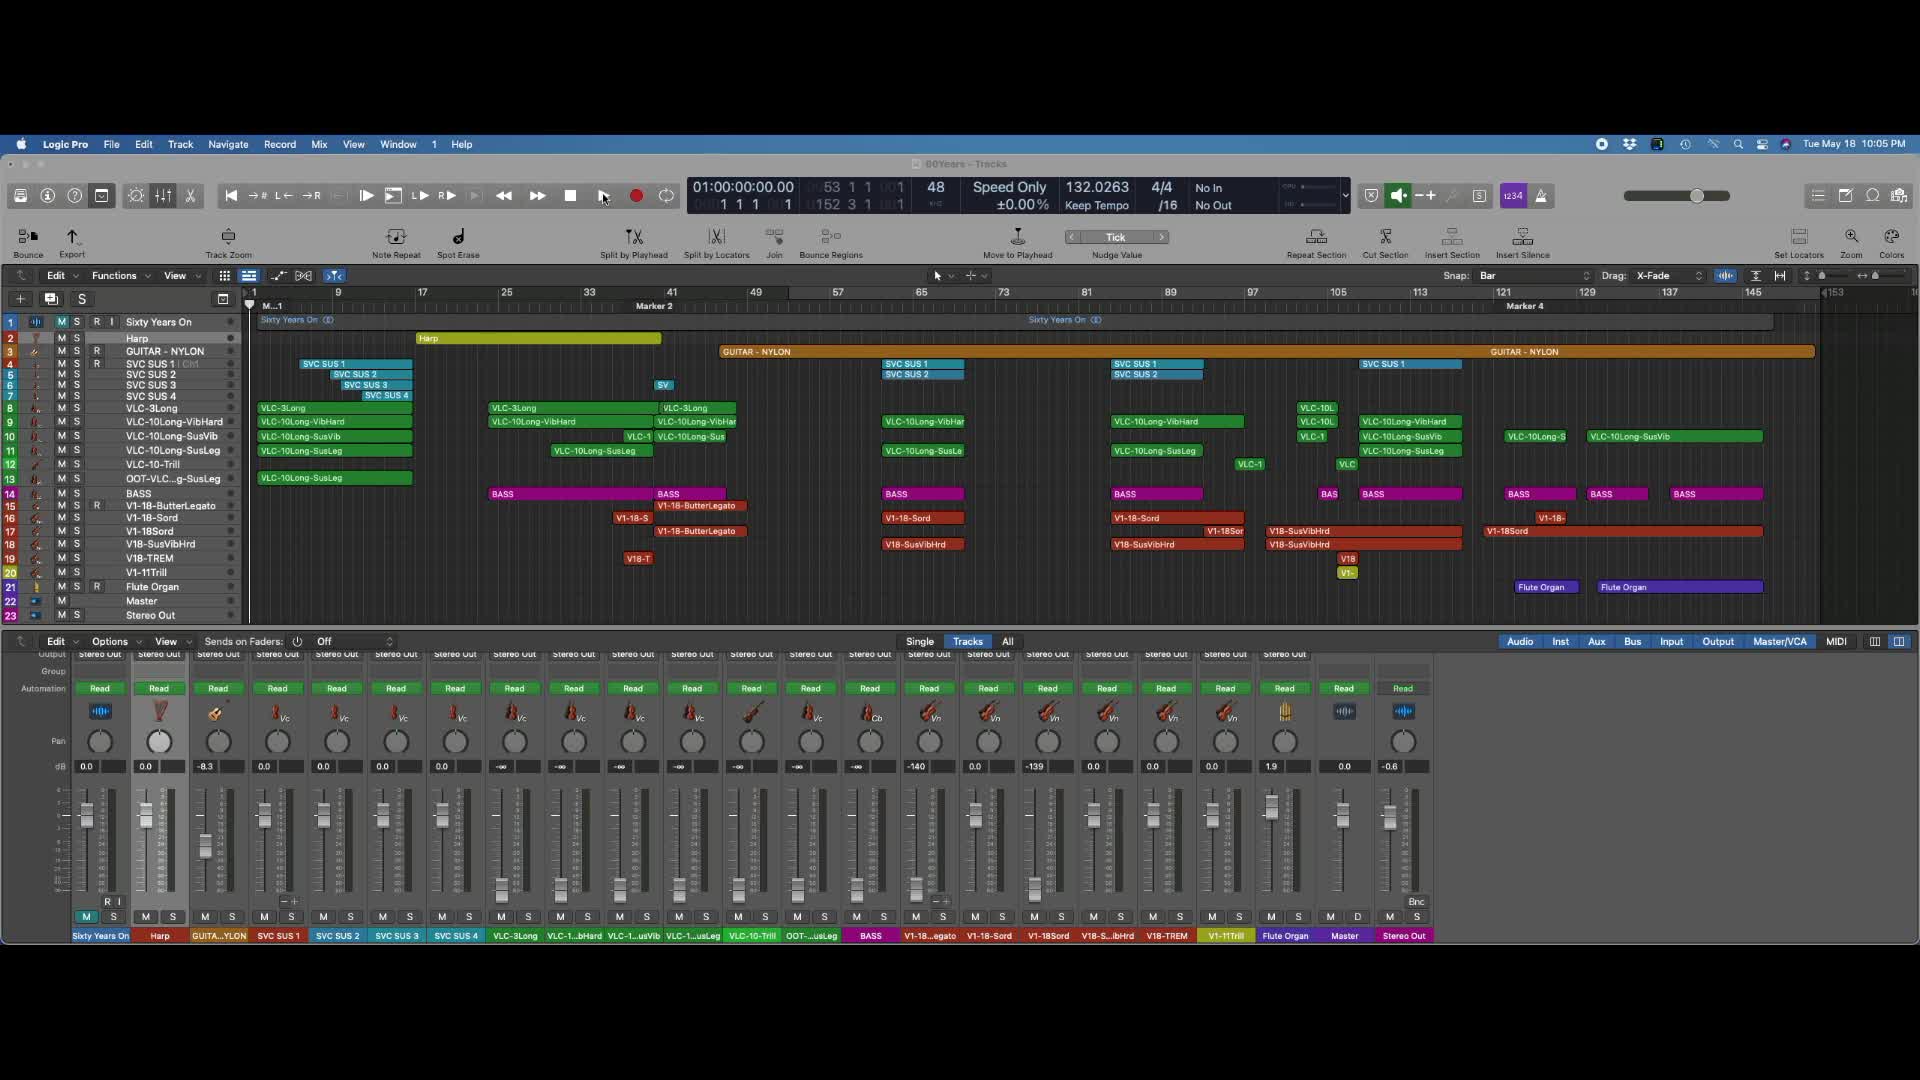Click Read automation on Harp channel strip
This screenshot has height=1080, width=1920.
[159, 688]
